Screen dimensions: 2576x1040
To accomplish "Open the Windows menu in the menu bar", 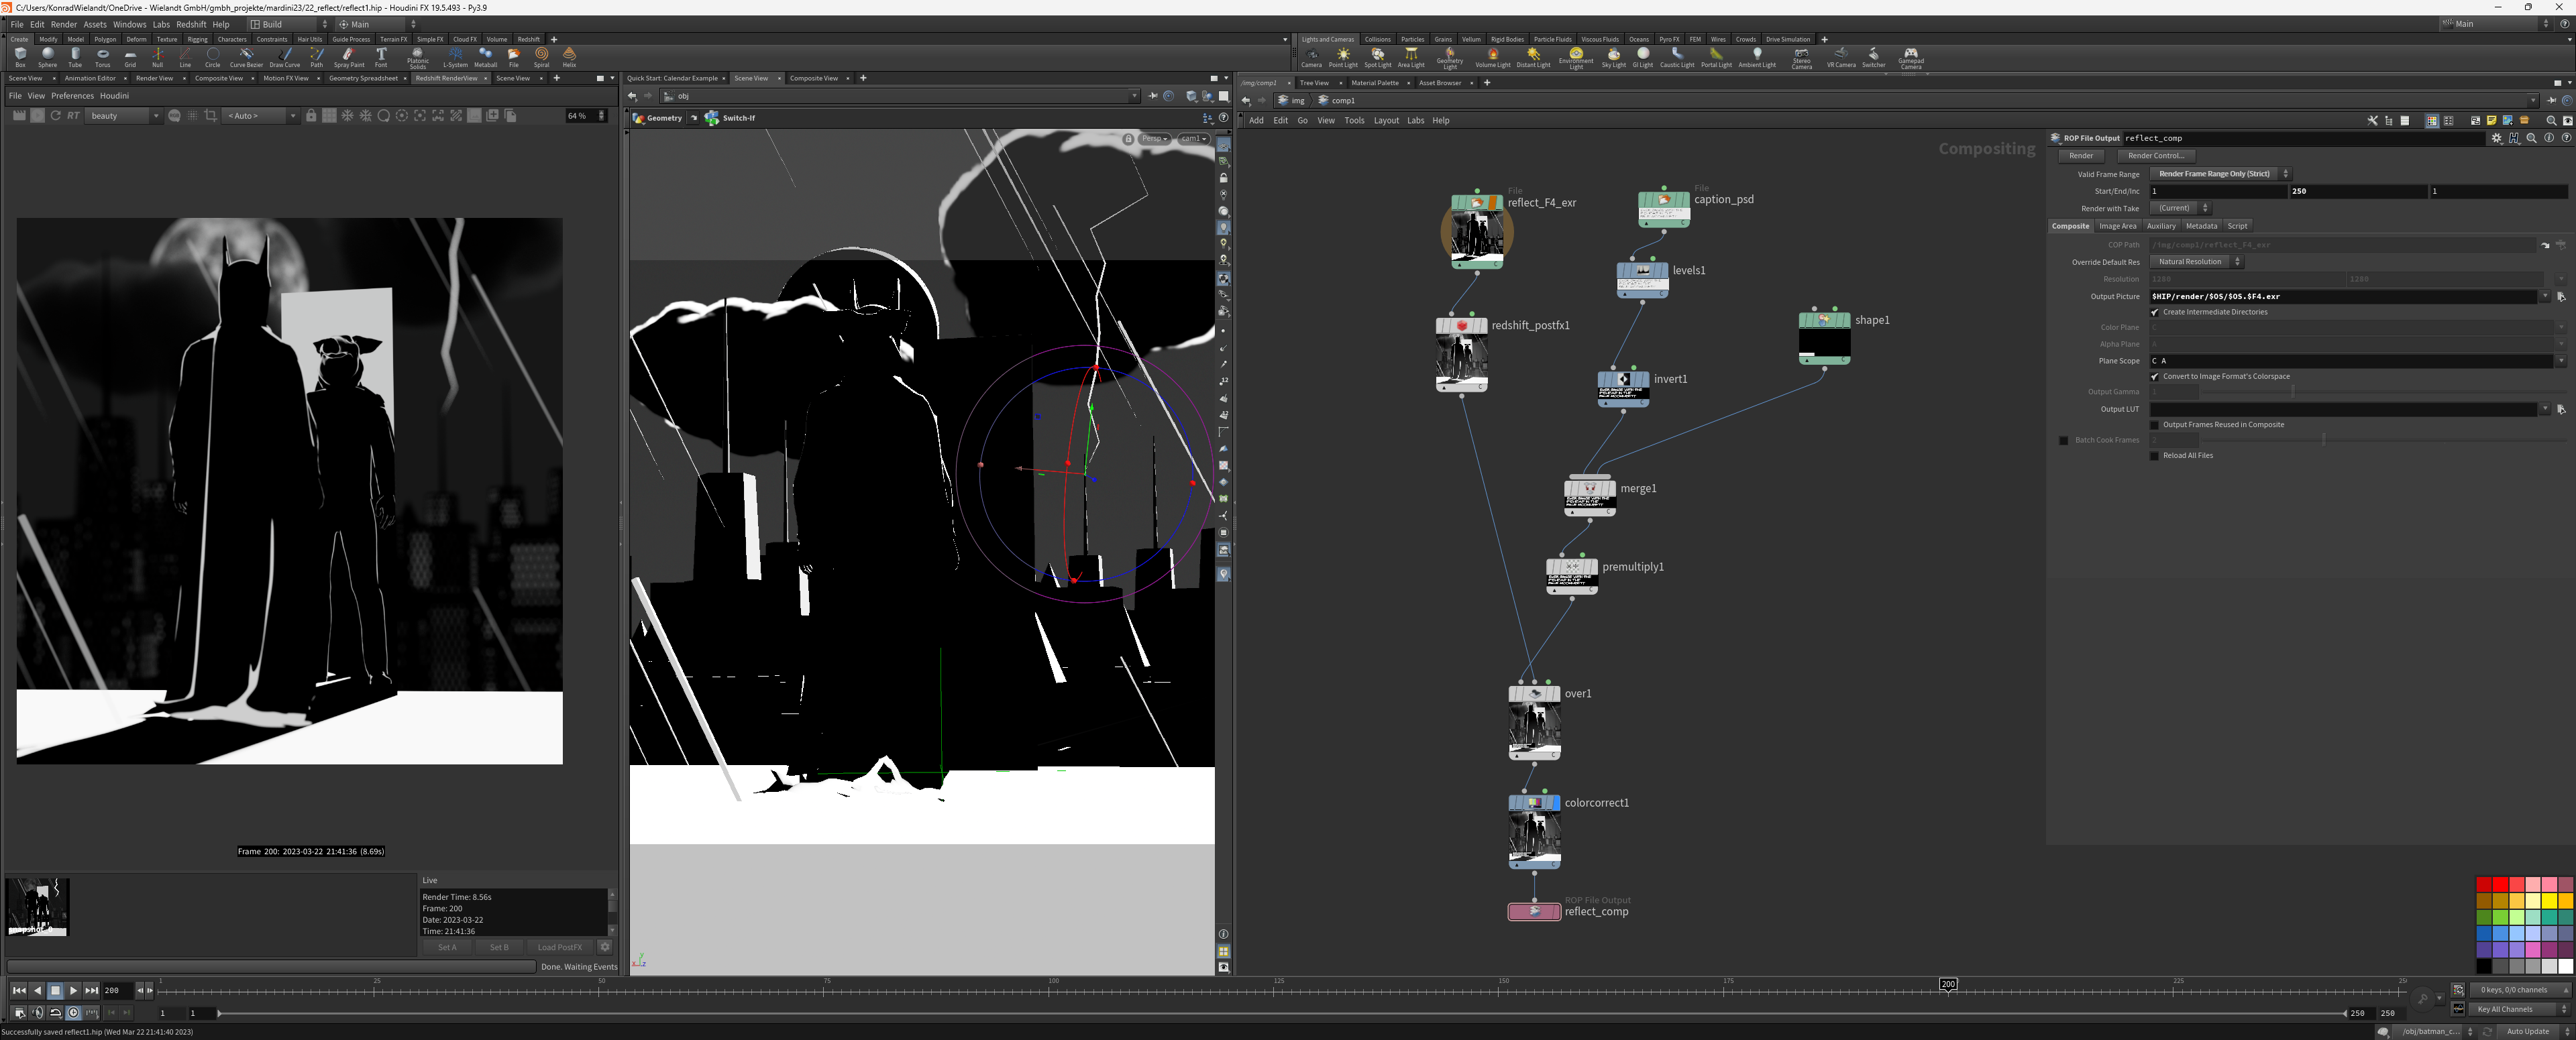I will tap(129, 24).
